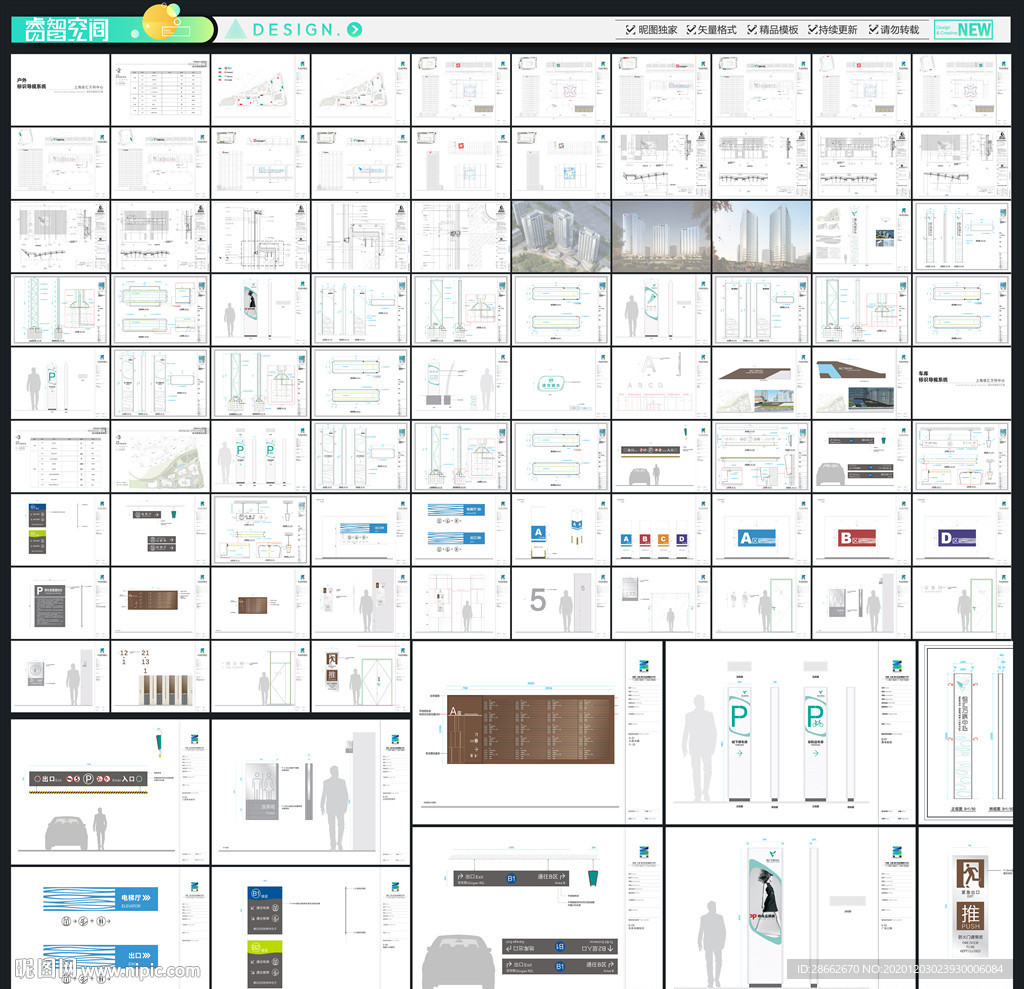Open the large preview with two P parking totems
This screenshot has width=1024, height=989.
coord(790,732)
